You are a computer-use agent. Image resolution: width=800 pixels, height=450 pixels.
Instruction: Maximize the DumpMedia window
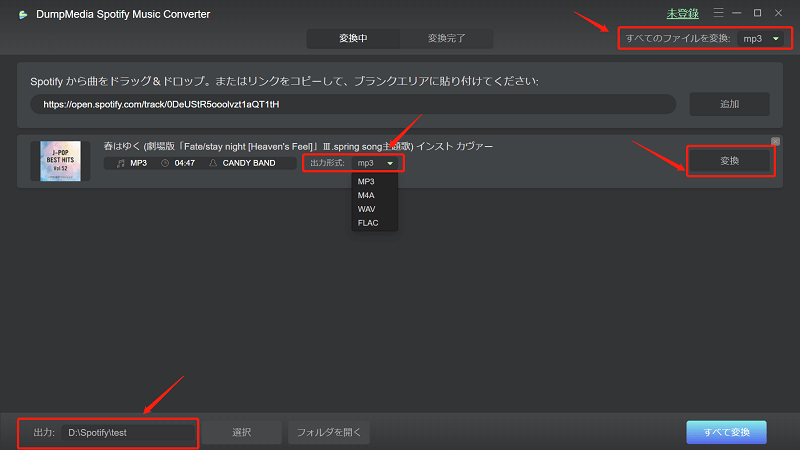758,13
